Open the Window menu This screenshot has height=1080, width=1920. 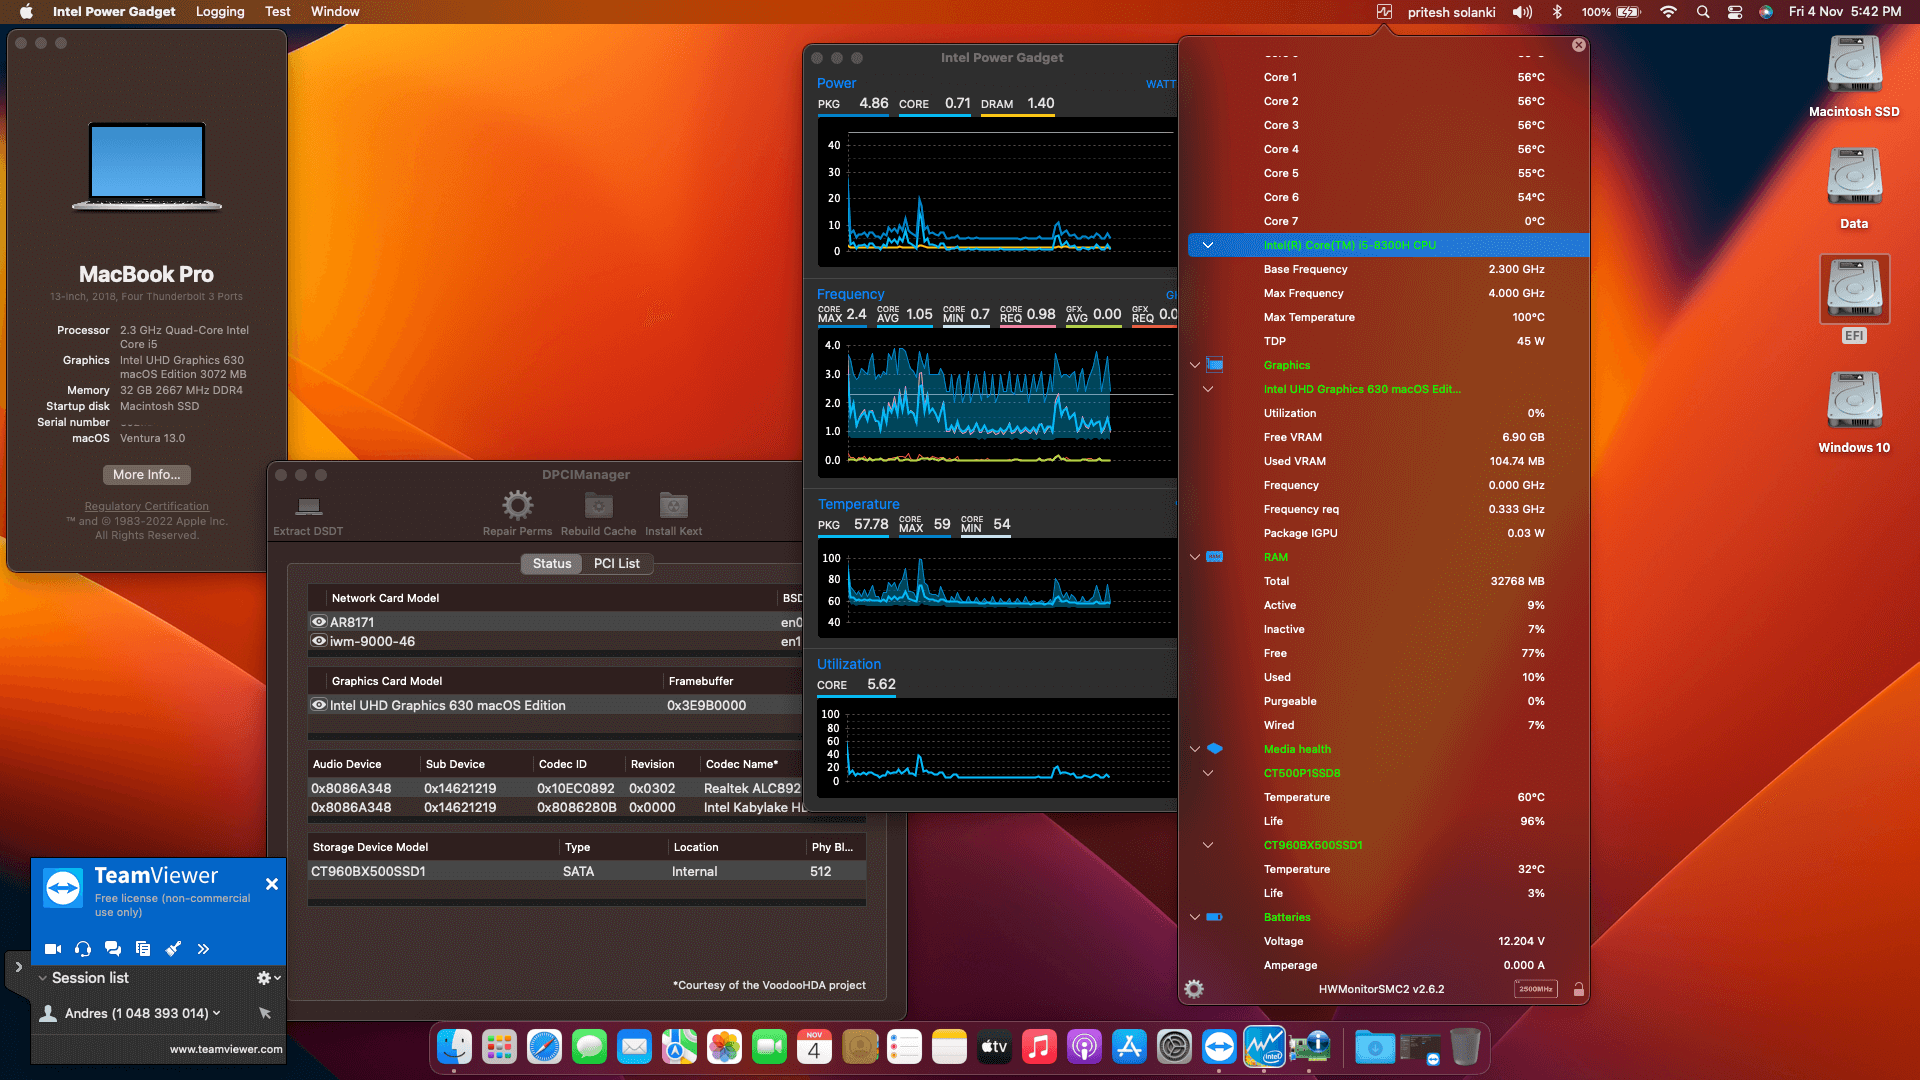pos(335,12)
